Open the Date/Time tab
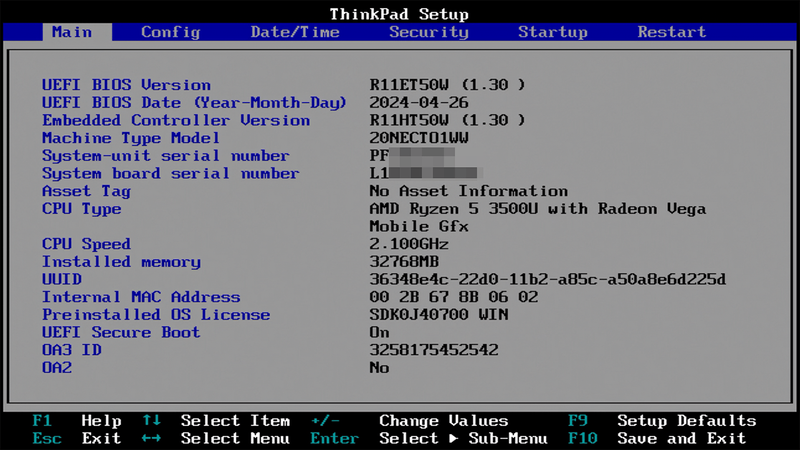The height and width of the screenshot is (450, 800). (295, 32)
